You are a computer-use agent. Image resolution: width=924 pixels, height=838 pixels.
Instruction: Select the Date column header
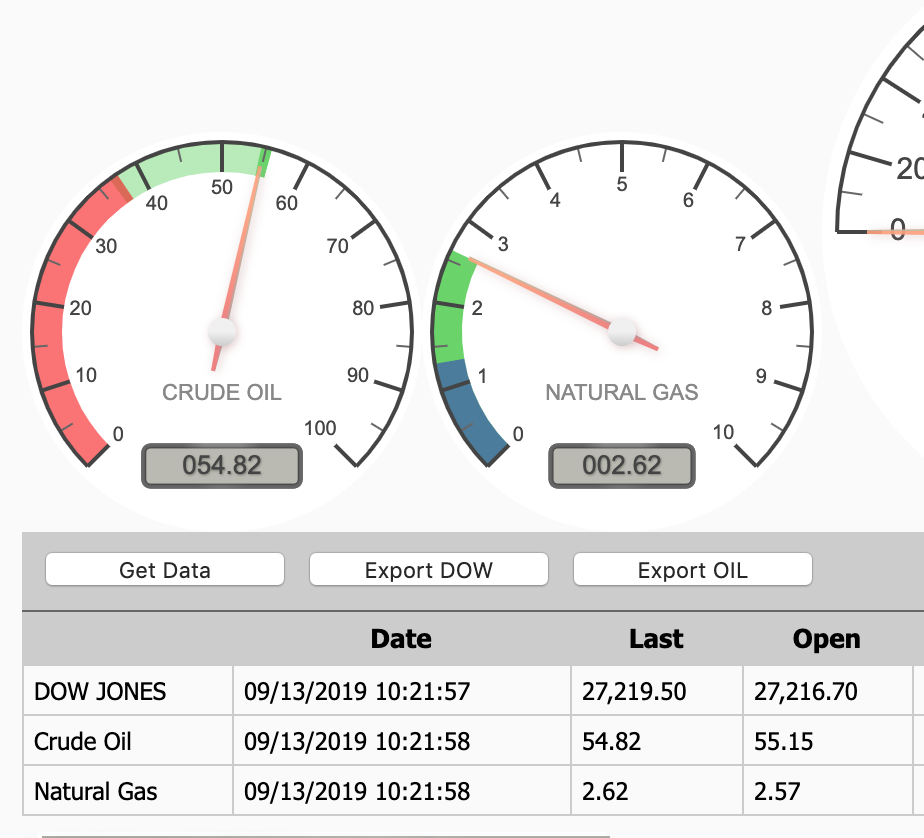point(401,639)
